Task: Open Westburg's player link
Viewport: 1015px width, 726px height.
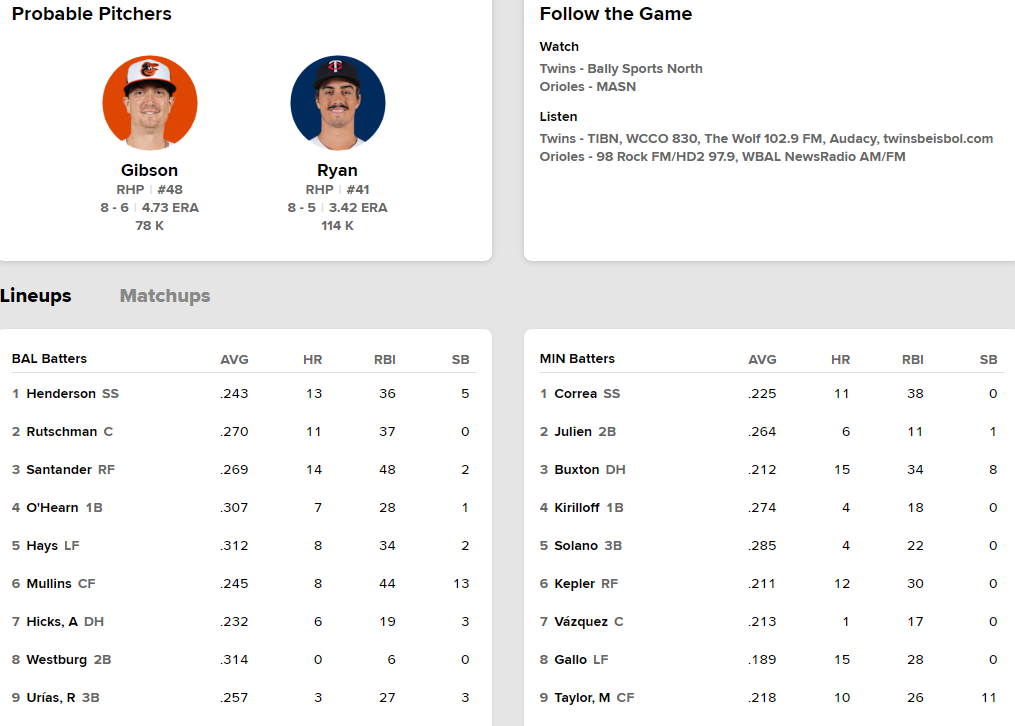Action: pyautogui.click(x=56, y=660)
